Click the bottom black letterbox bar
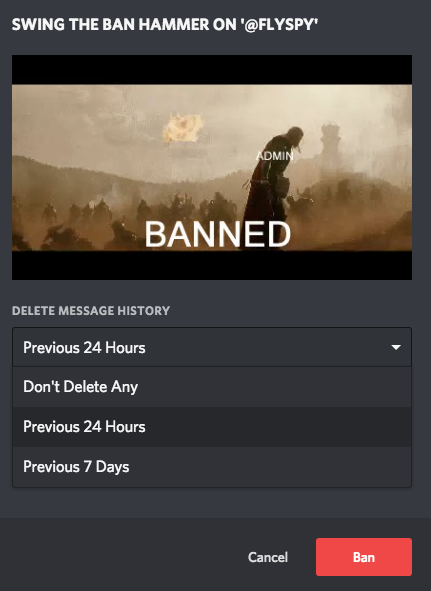 pos(212,265)
